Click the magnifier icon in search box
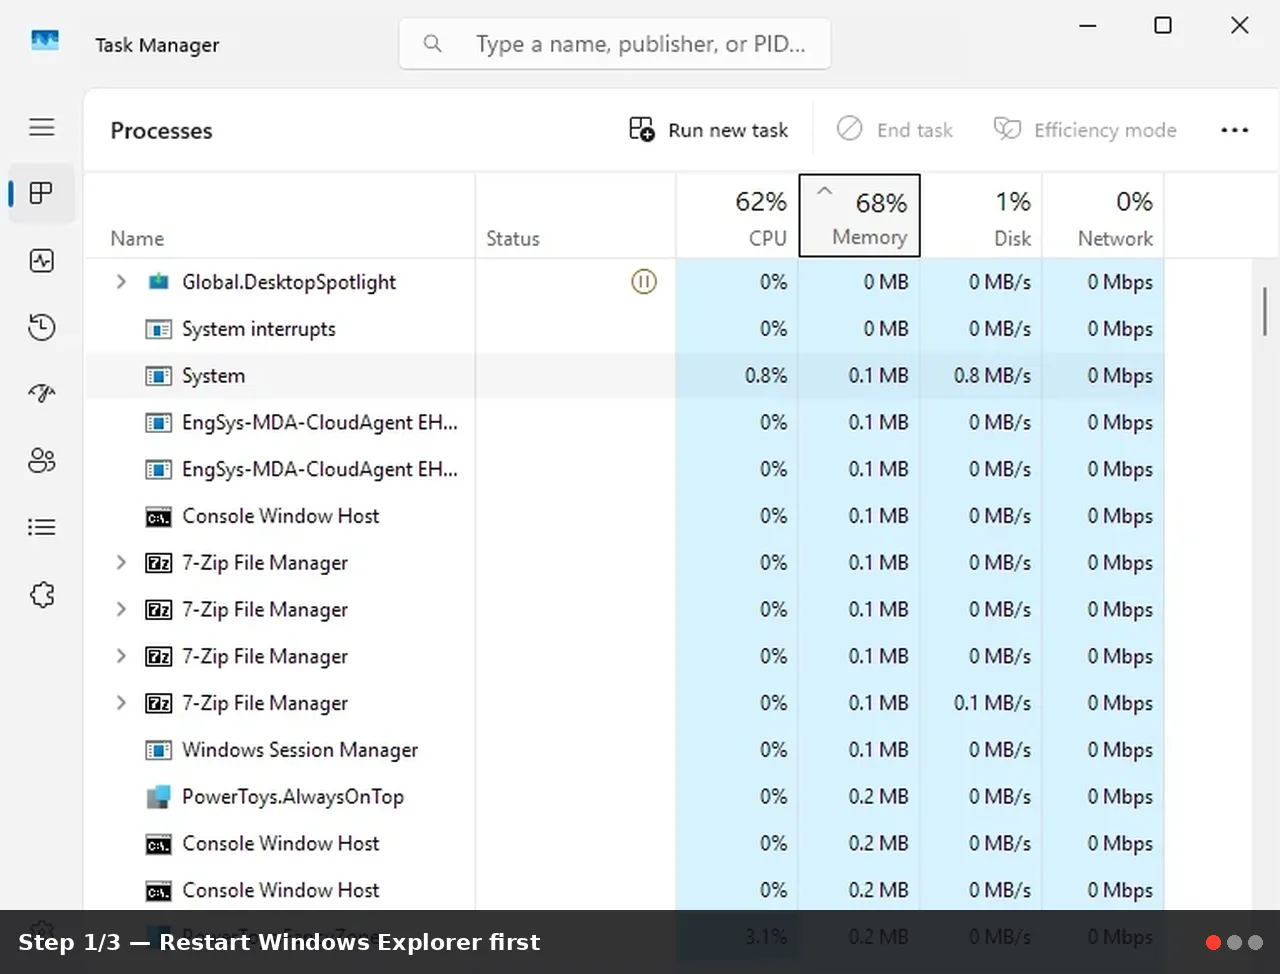Viewport: 1280px width, 974px height. 432,43
